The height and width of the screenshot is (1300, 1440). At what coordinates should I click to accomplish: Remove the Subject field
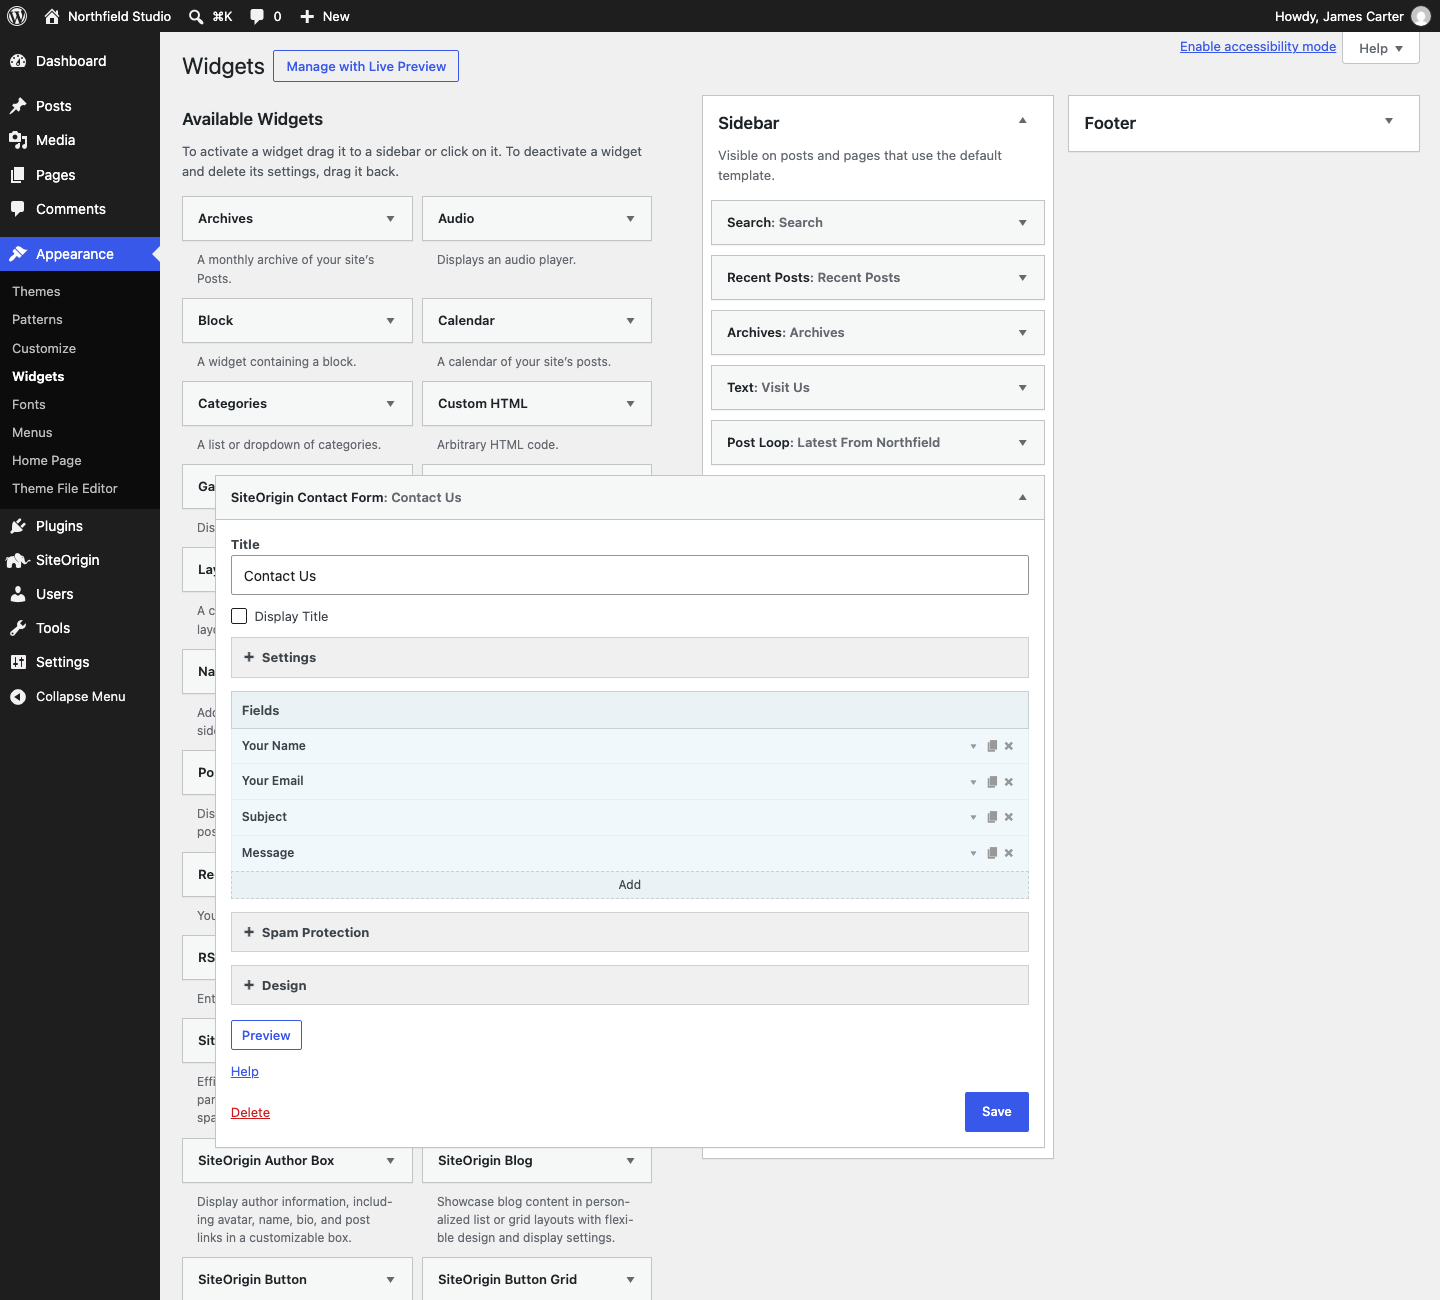tap(1009, 817)
